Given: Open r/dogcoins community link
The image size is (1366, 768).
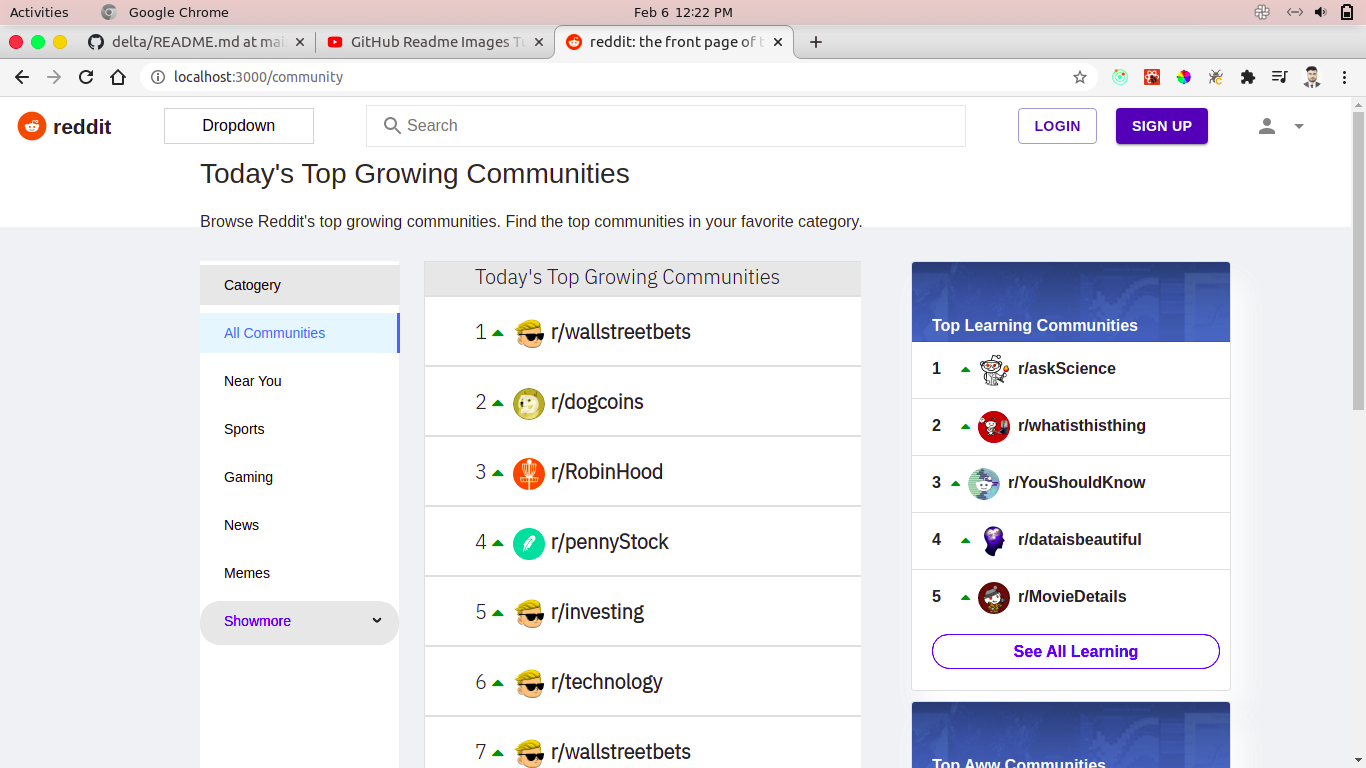Looking at the screenshot, I should point(597,402).
